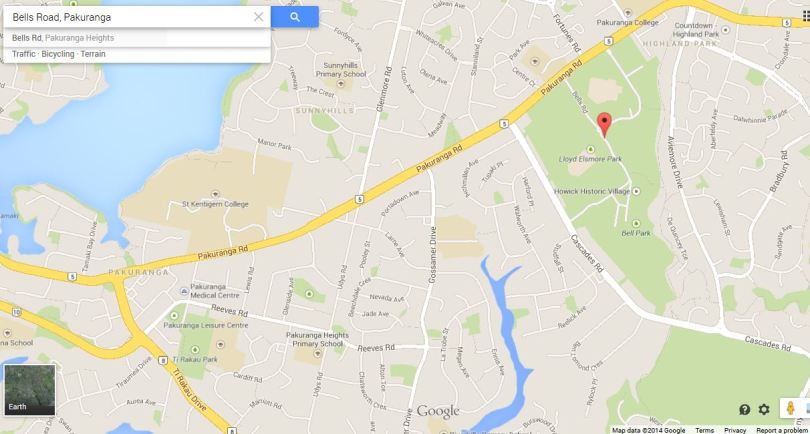
Task: Select the Street View pegman icon
Action: [x=789, y=408]
